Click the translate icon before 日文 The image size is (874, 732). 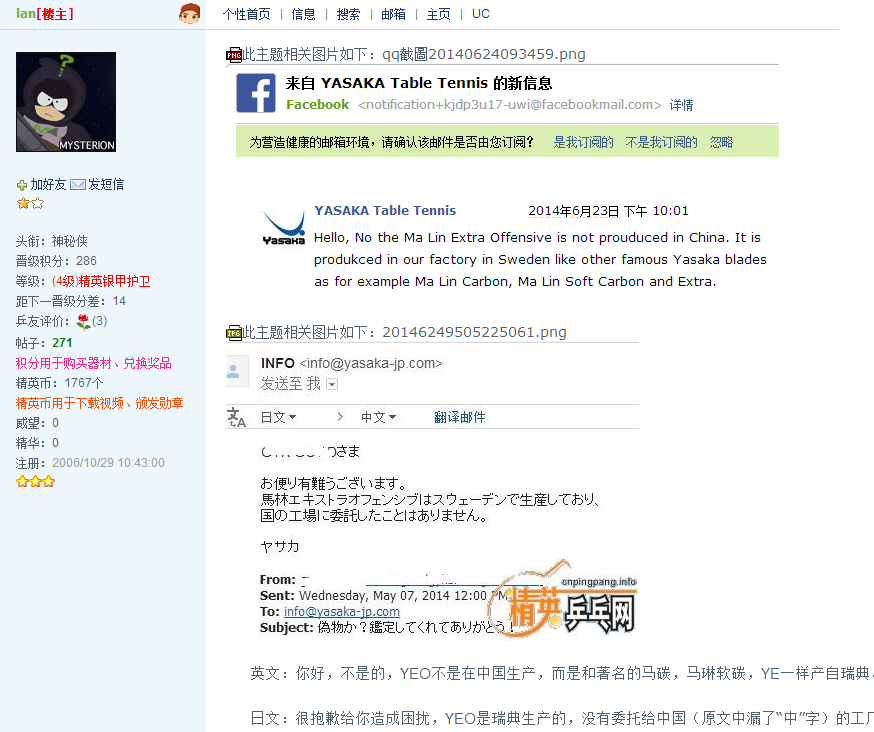click(236, 417)
